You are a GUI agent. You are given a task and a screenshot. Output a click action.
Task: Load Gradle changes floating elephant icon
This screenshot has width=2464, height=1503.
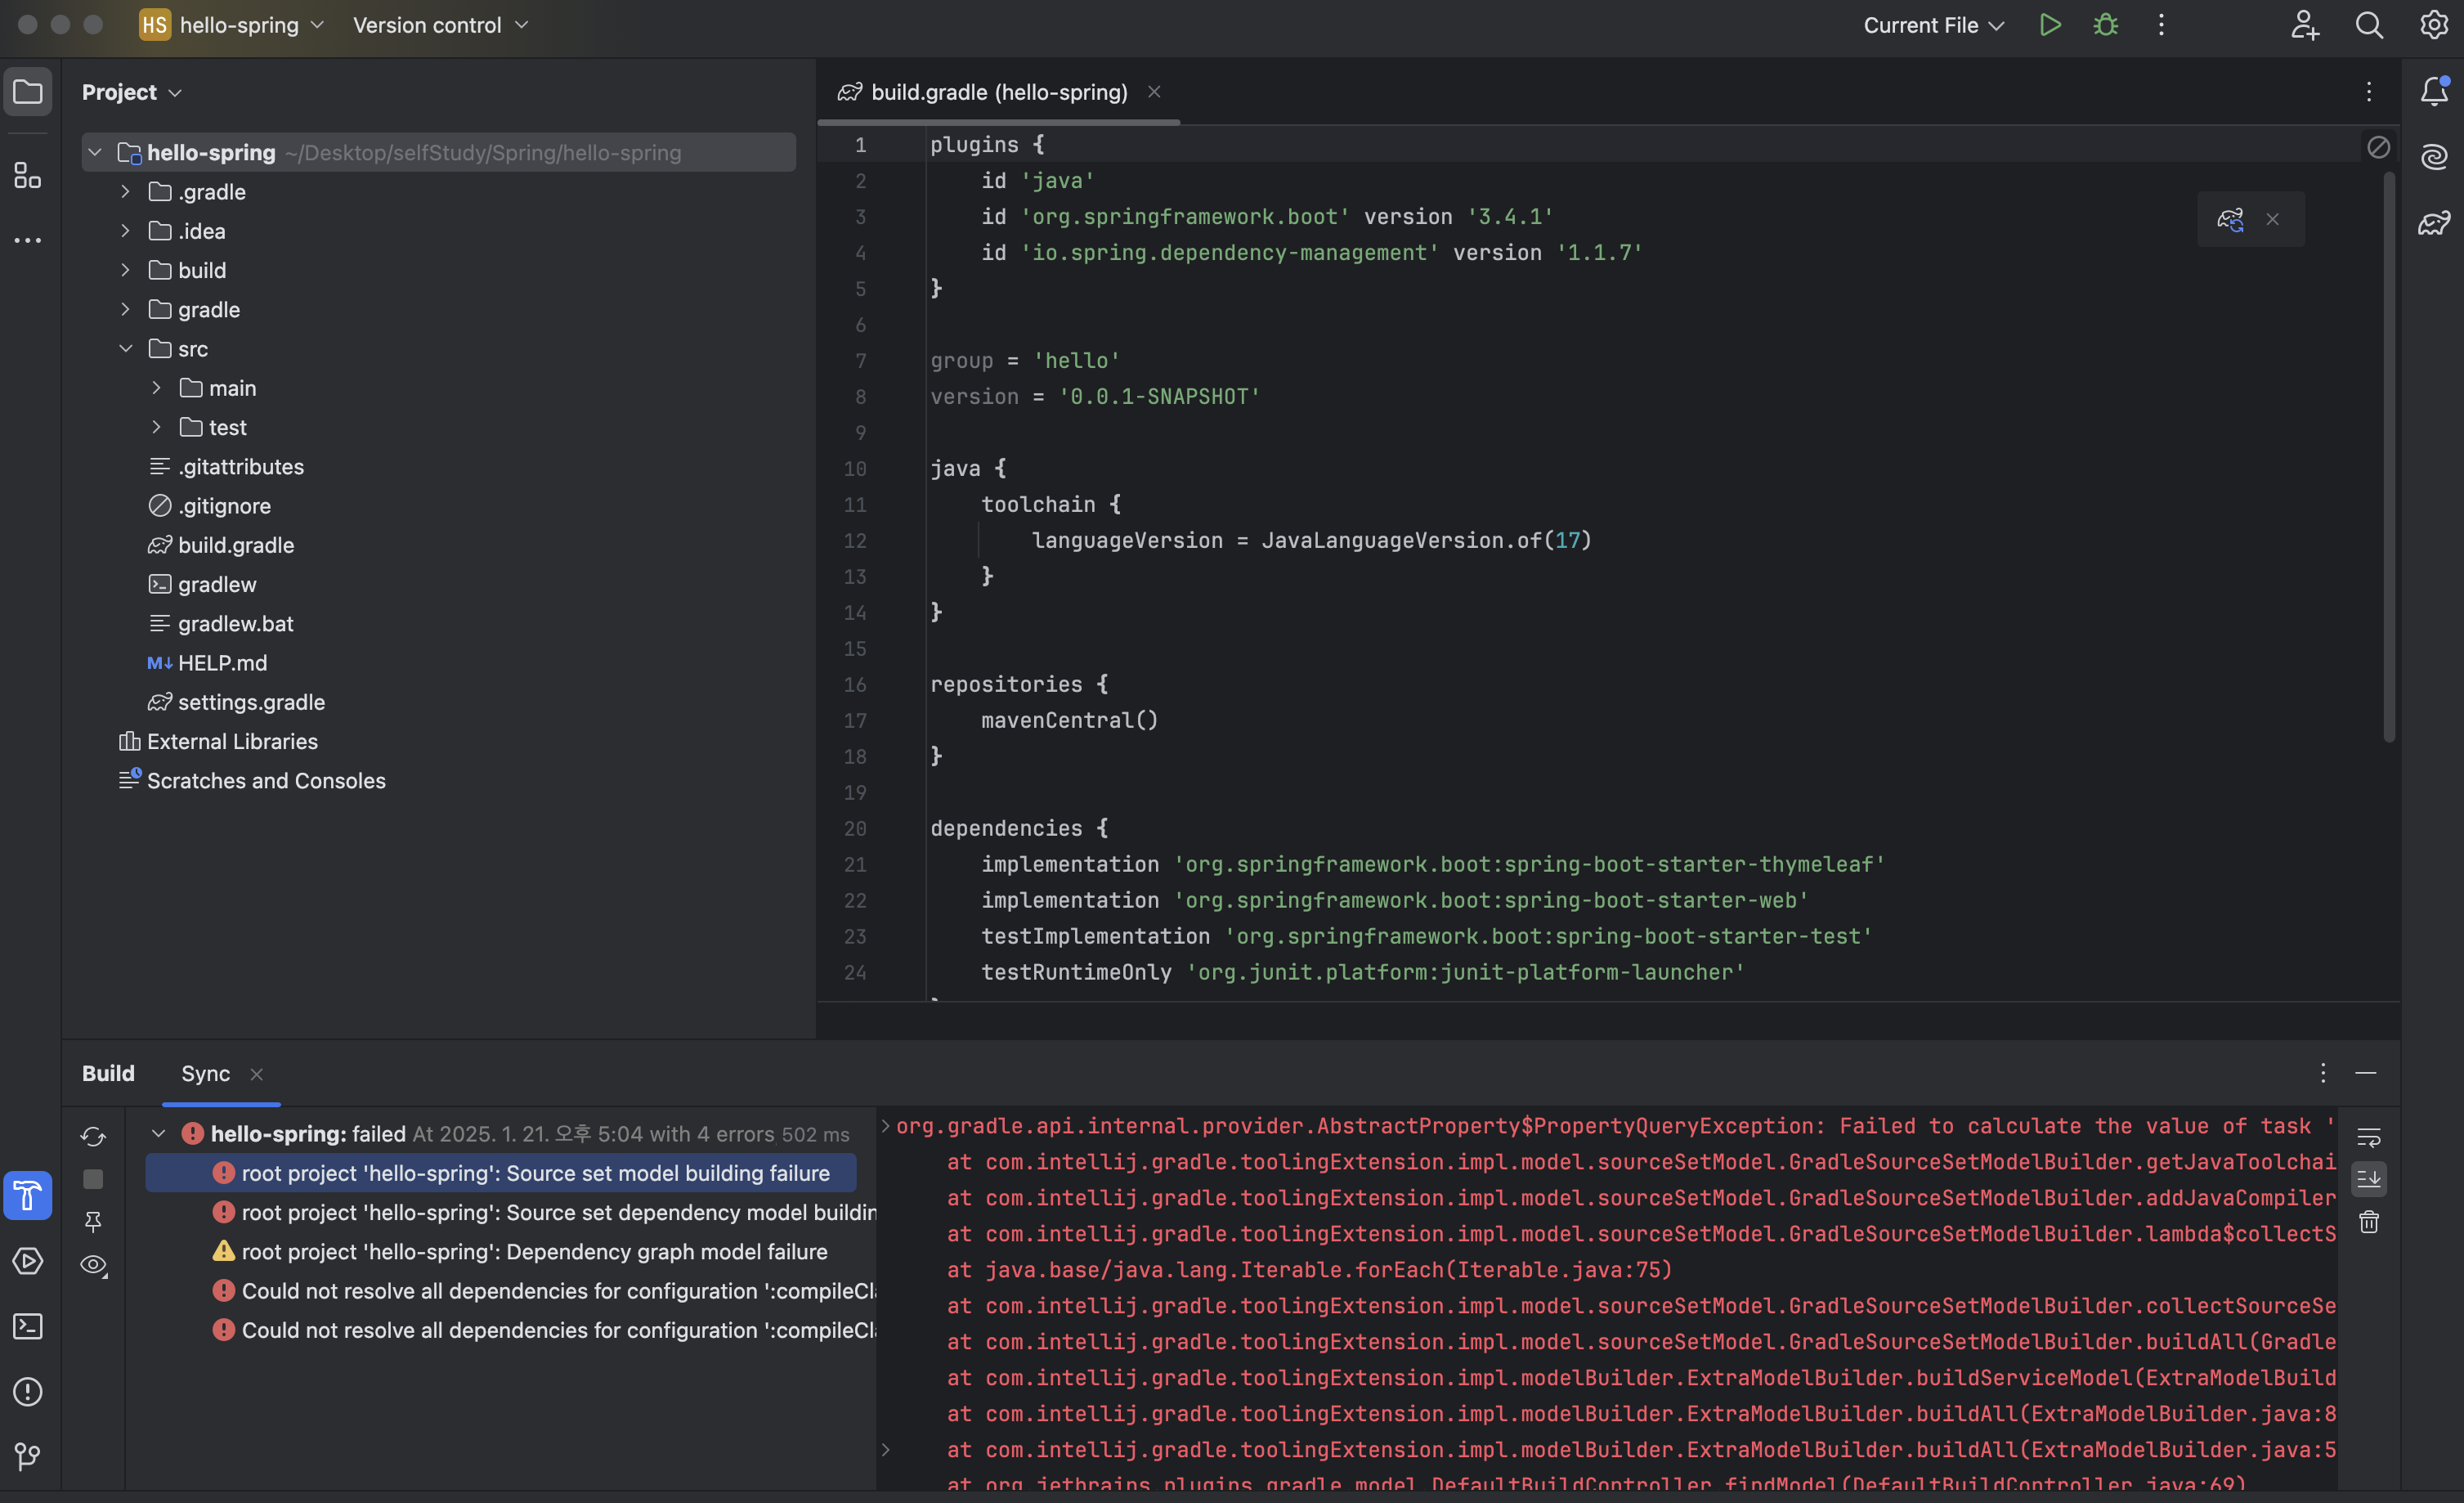coord(2230,219)
